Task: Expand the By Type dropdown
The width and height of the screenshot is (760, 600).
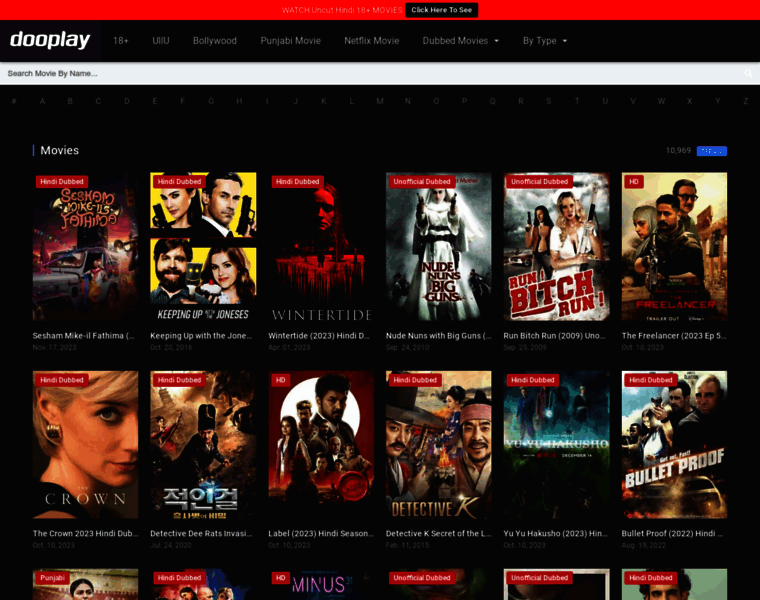Action: tap(545, 41)
